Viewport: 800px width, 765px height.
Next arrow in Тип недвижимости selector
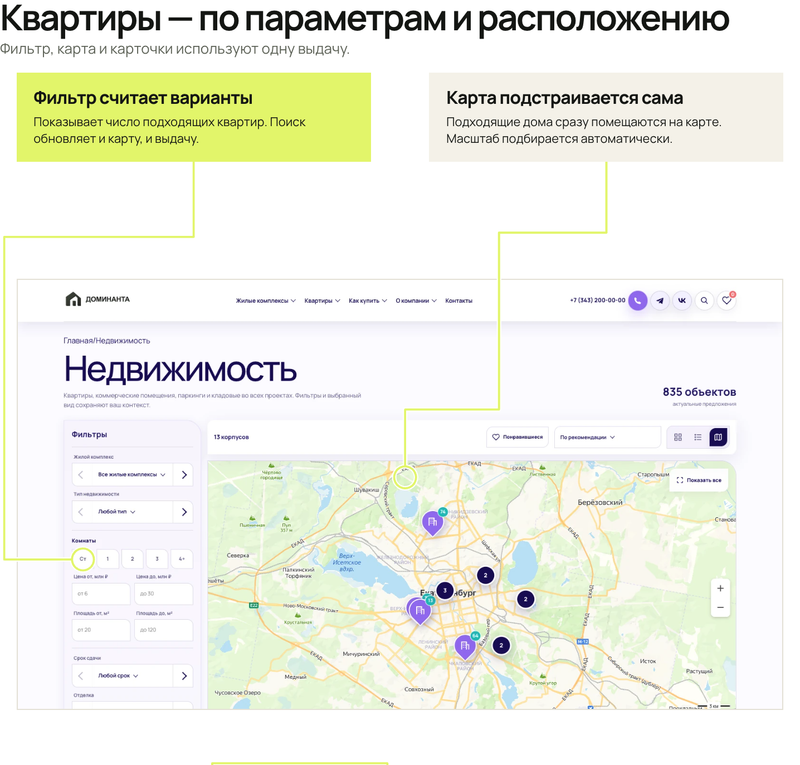click(x=184, y=512)
